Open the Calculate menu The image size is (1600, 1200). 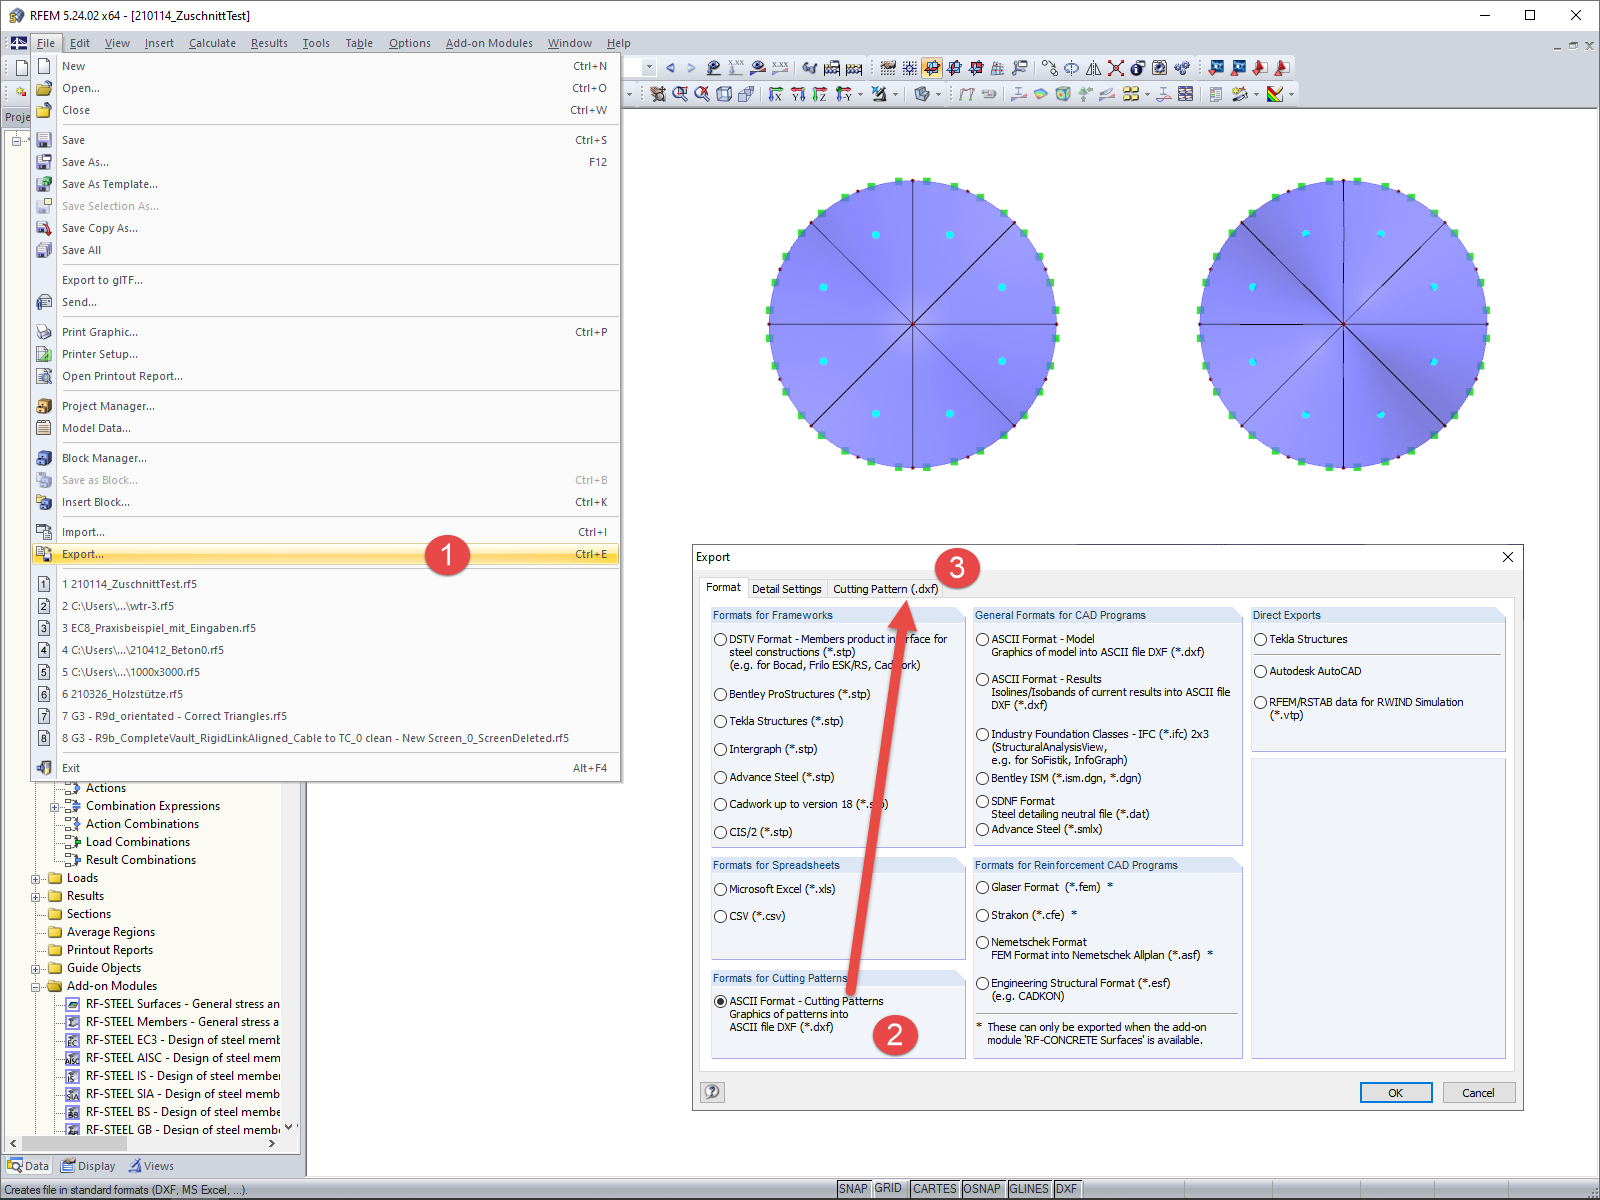(212, 43)
